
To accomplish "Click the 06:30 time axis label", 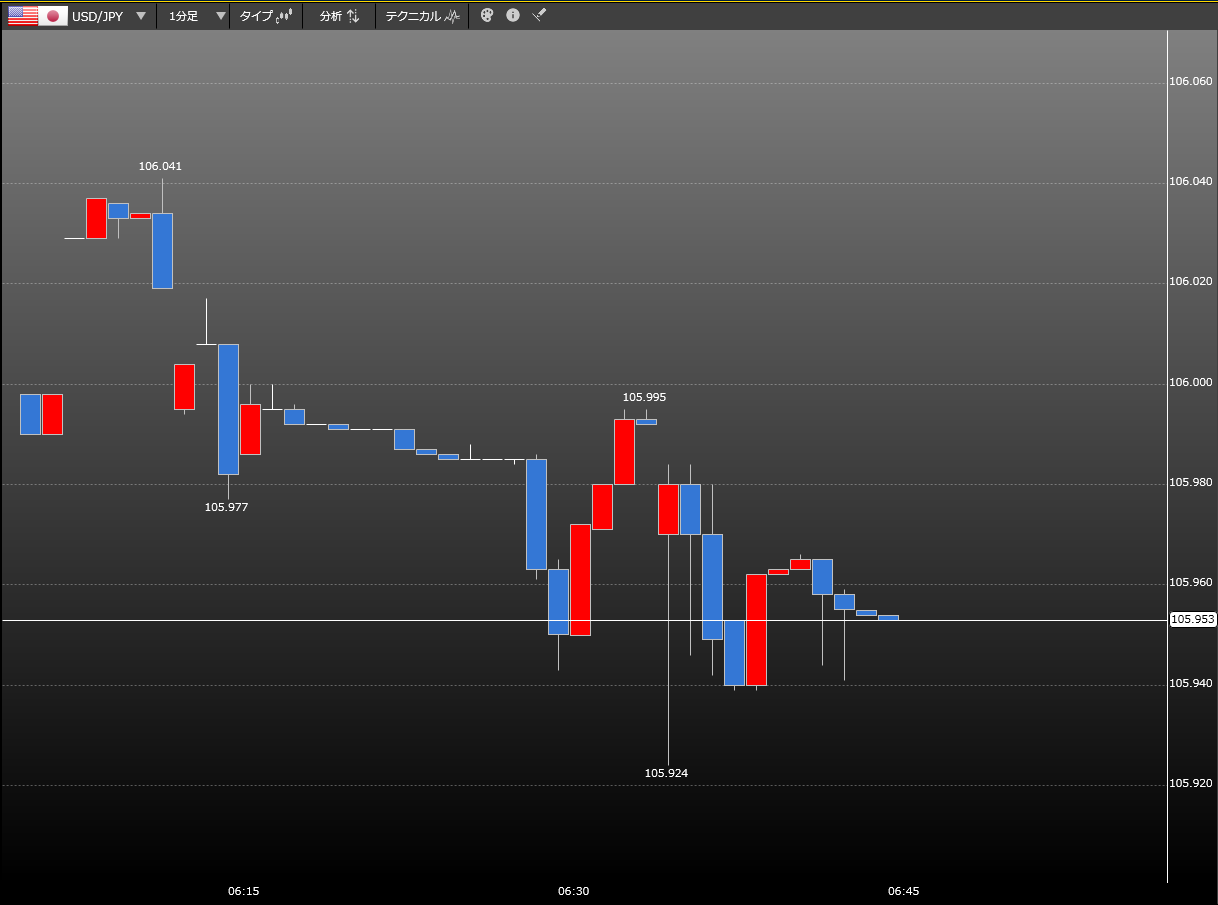I will click(x=573, y=890).
